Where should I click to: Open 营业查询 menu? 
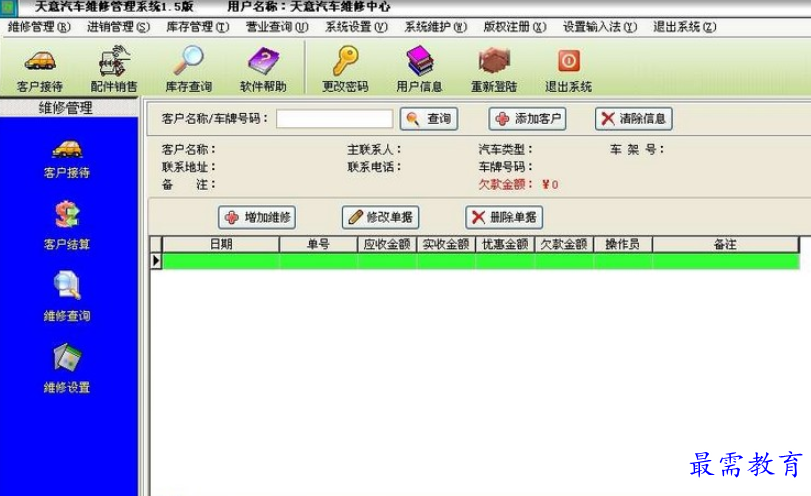pyautogui.click(x=277, y=27)
